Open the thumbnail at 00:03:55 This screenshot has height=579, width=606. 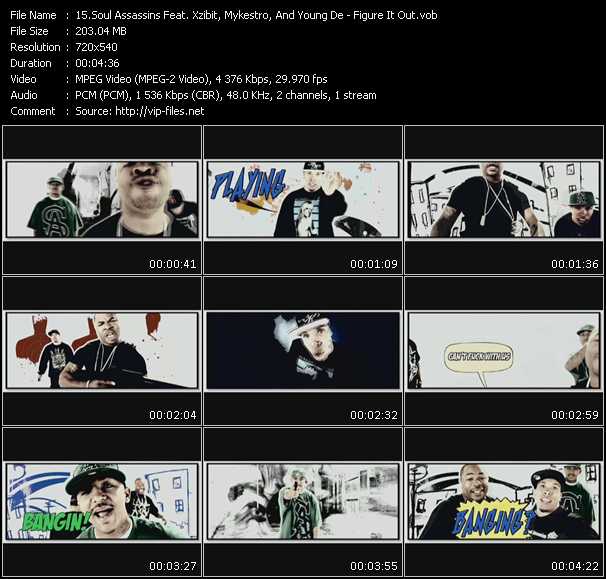coord(303,502)
